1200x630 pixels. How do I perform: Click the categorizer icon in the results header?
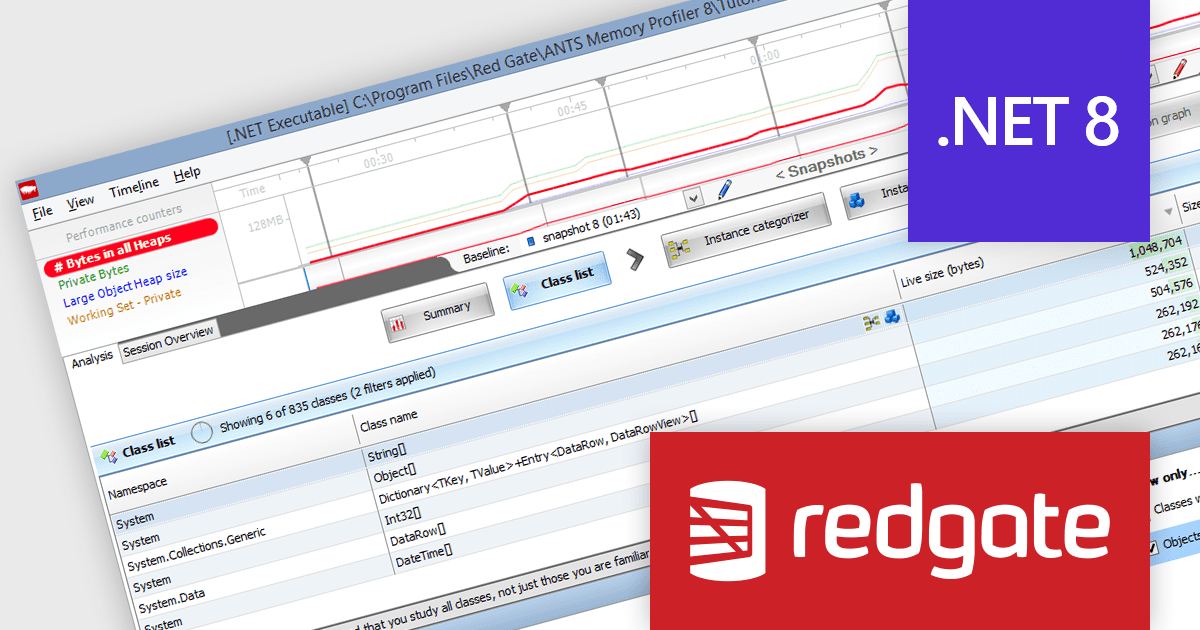coord(870,320)
